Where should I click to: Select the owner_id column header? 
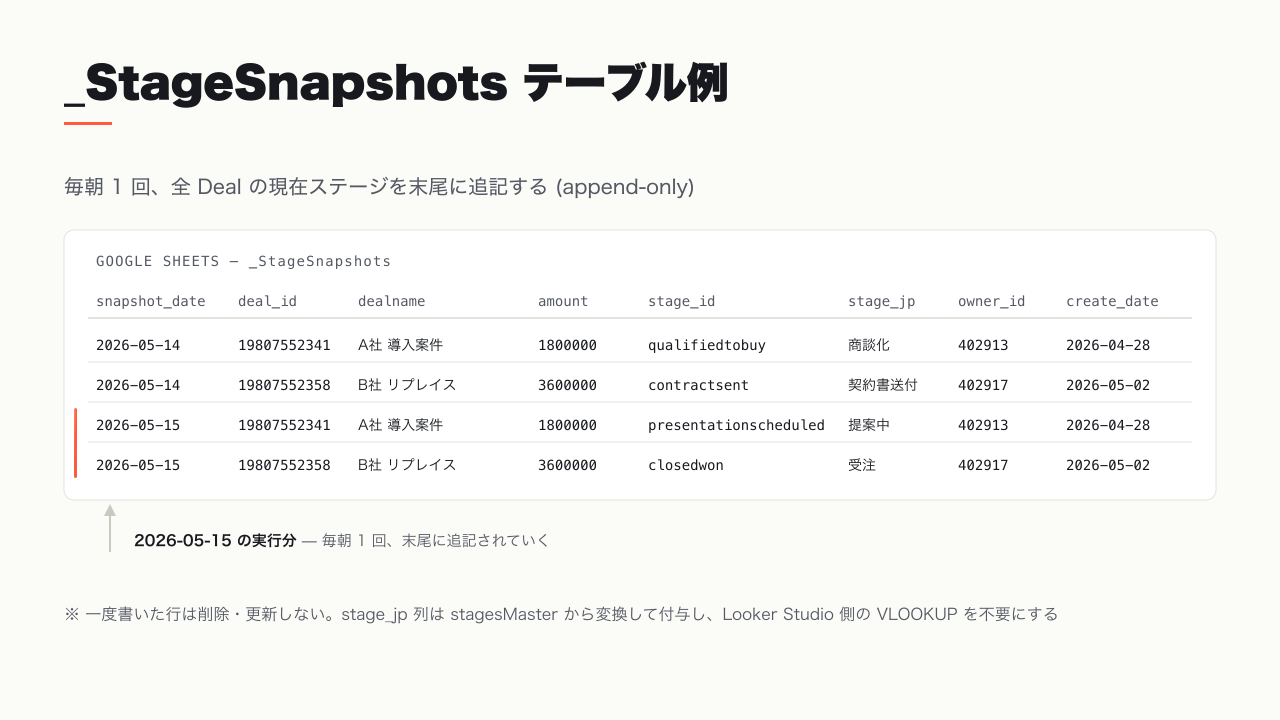tap(992, 301)
